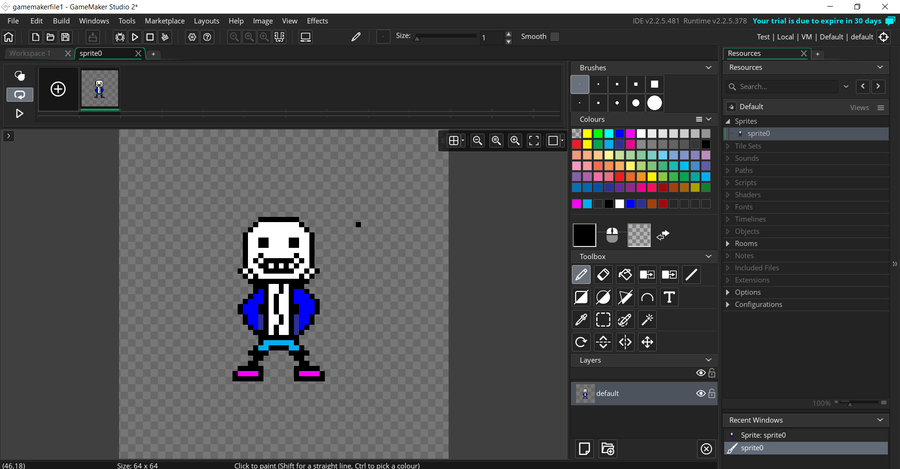Switch to the Workspace 1 tab
The width and height of the screenshot is (900, 469).
coord(30,53)
